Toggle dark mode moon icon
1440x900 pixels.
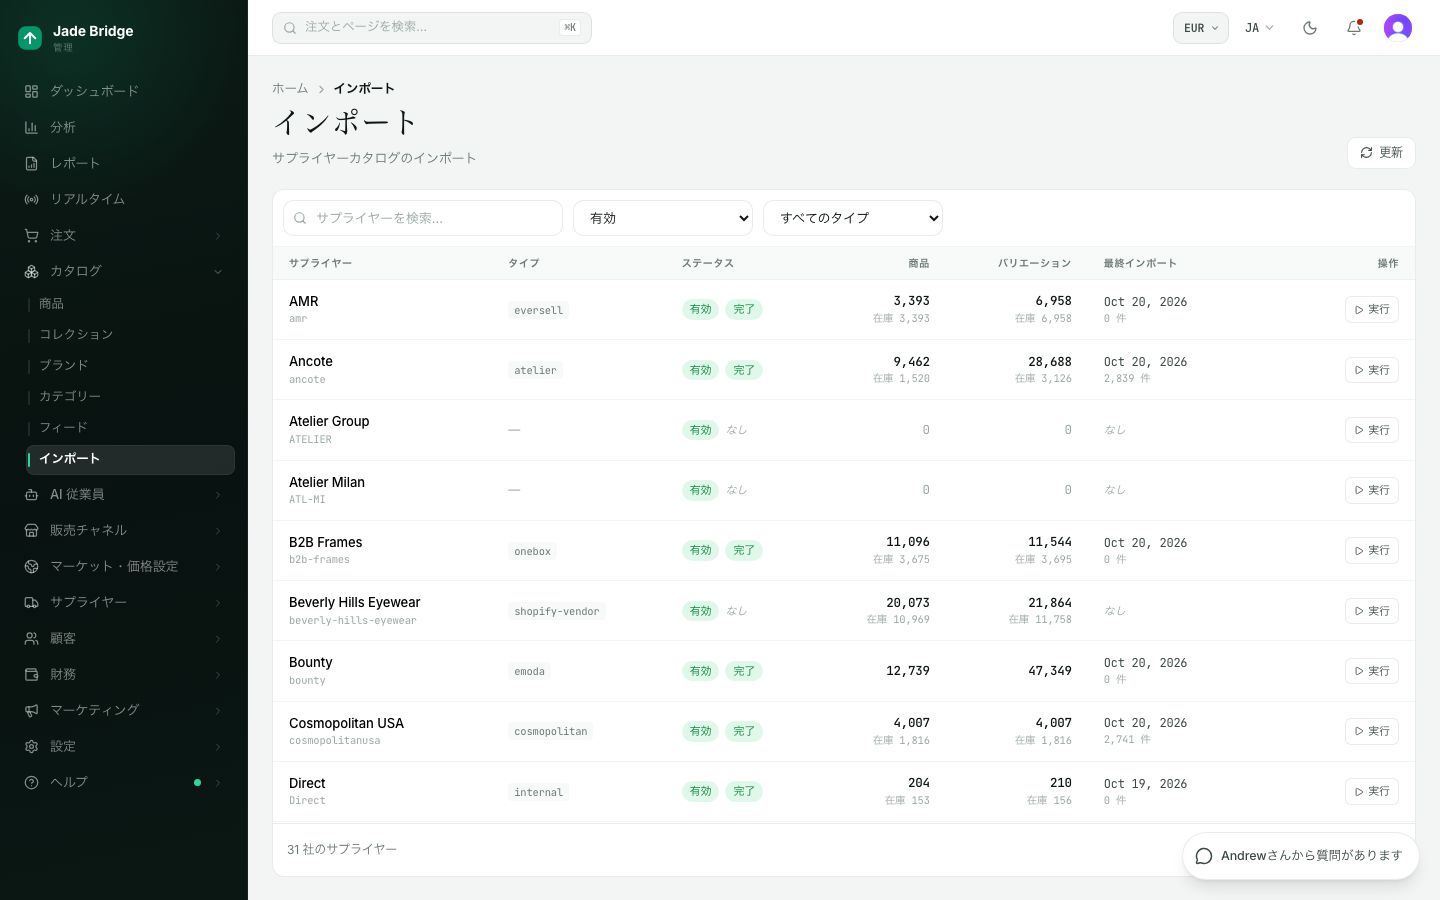[x=1310, y=28]
